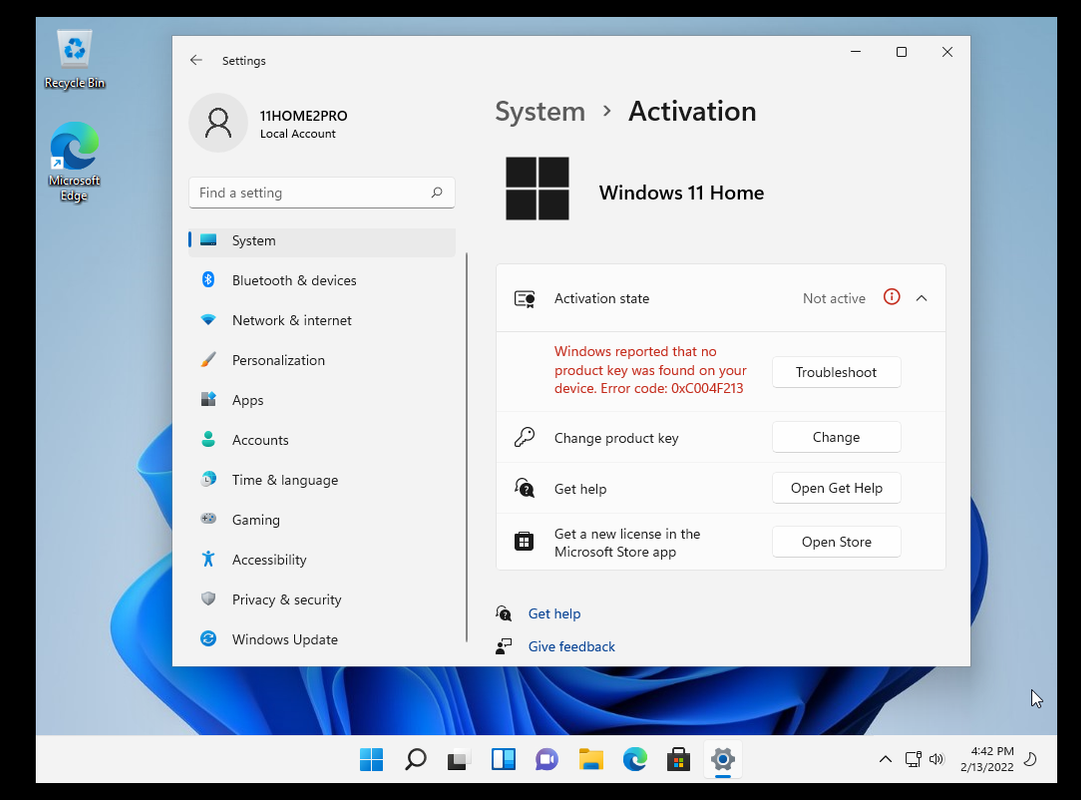Open Accounts settings

(322, 440)
